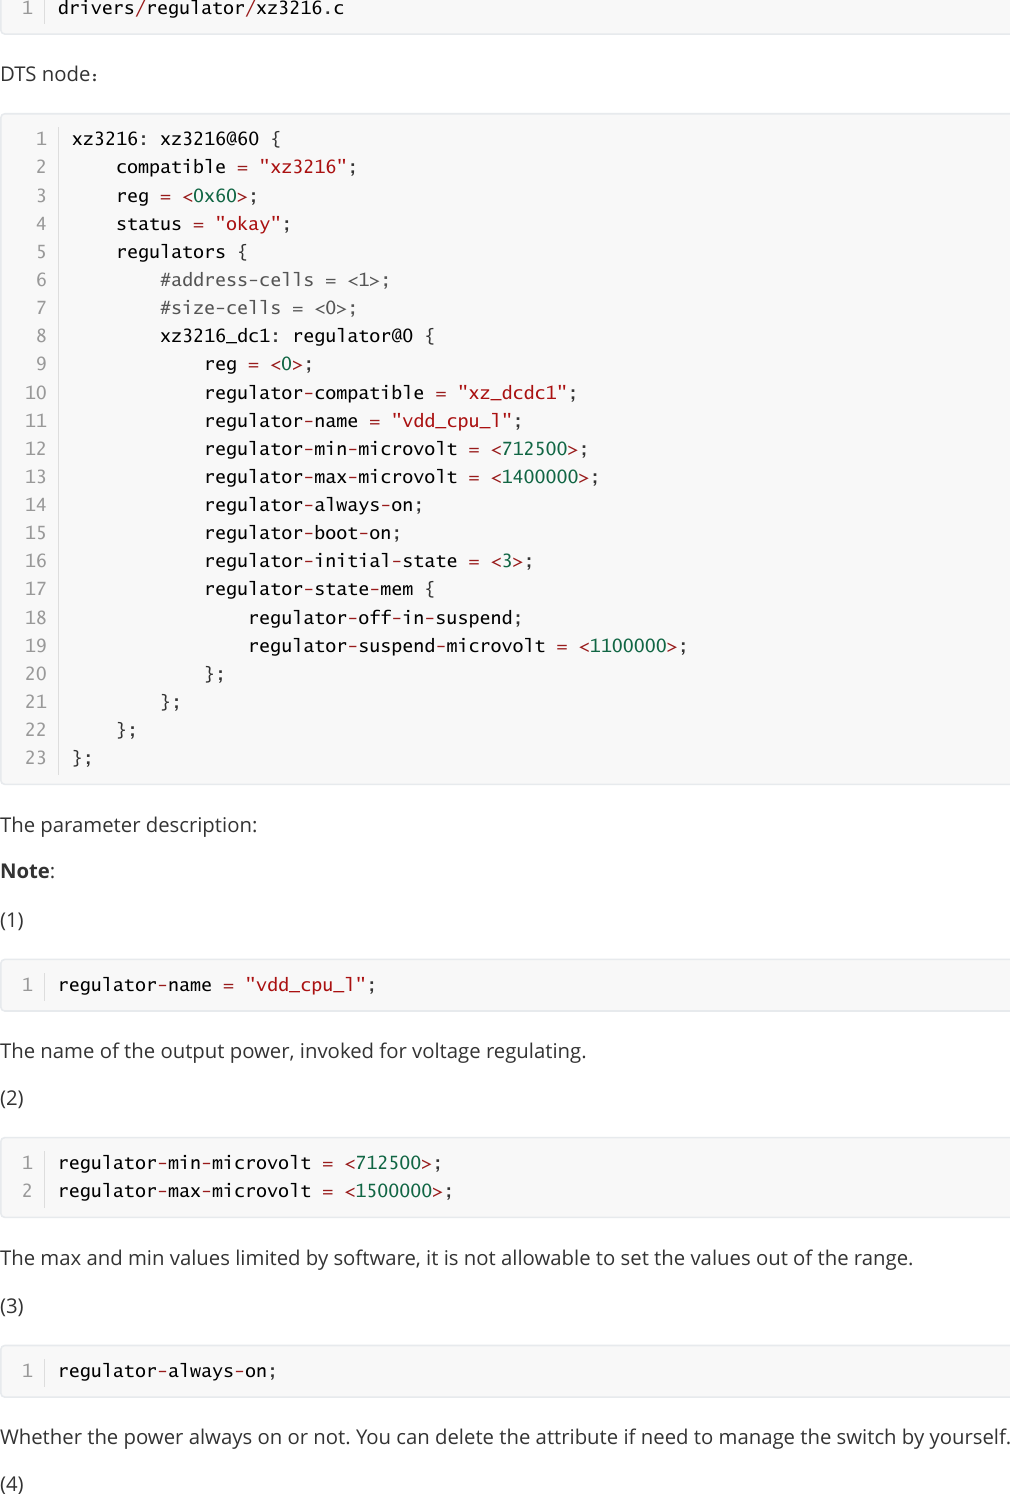Click the (2) section marker
The height and width of the screenshot is (1494, 1010).
click(x=12, y=1098)
